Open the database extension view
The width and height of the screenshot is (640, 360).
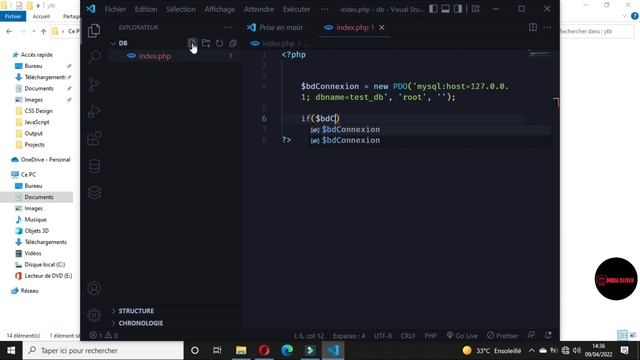(x=94, y=166)
